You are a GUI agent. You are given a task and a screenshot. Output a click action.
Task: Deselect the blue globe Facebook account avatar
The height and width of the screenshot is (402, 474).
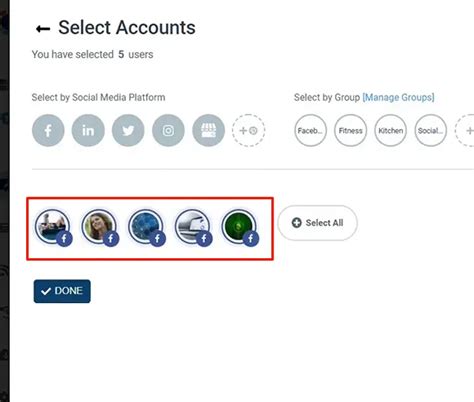tap(146, 228)
